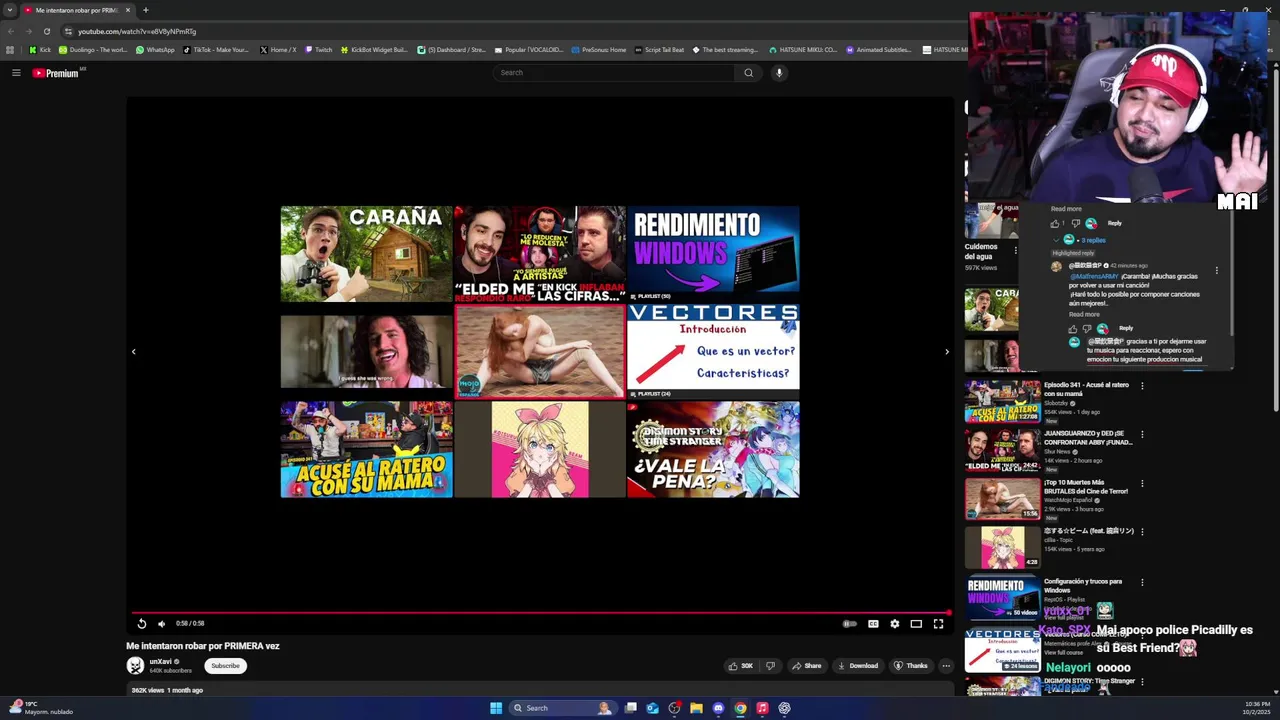Image resolution: width=1280 pixels, height=720 pixels.
Task: Play the DIGIMON STORY ¿Vale la pena? end-screen video
Action: (x=713, y=449)
